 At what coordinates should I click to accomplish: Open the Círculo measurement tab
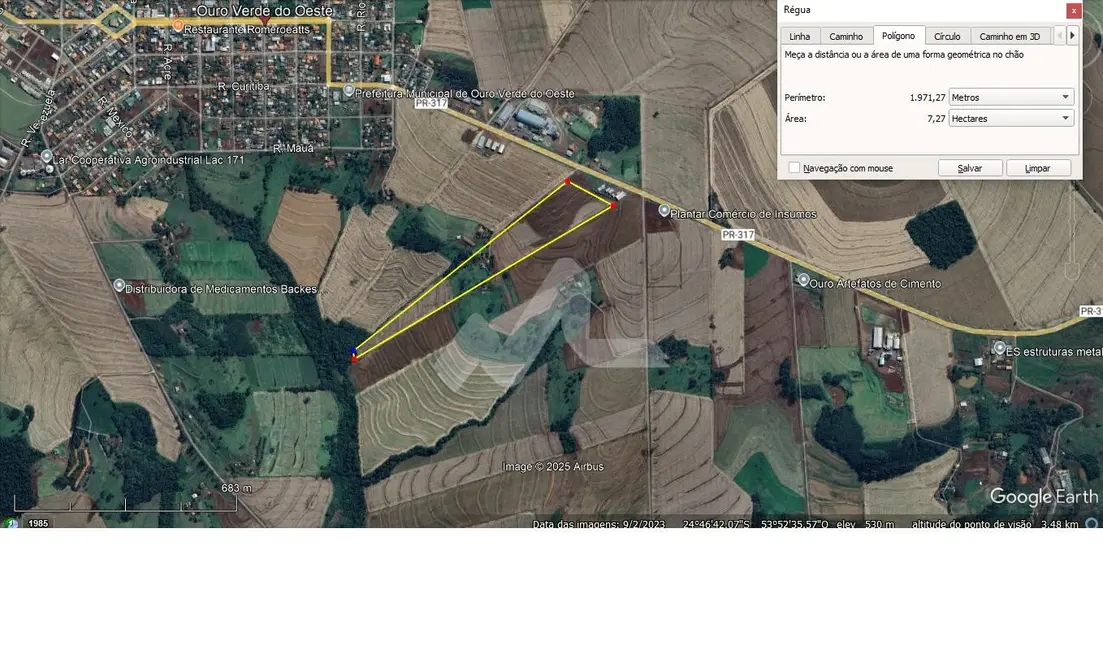tap(947, 36)
